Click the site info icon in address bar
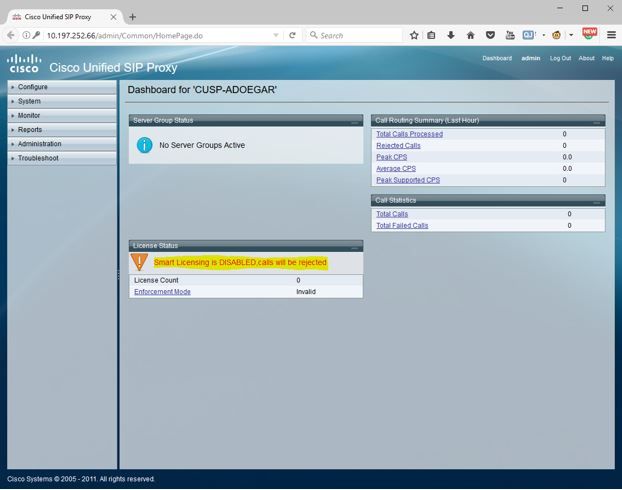The height and width of the screenshot is (490, 622). [26, 35]
